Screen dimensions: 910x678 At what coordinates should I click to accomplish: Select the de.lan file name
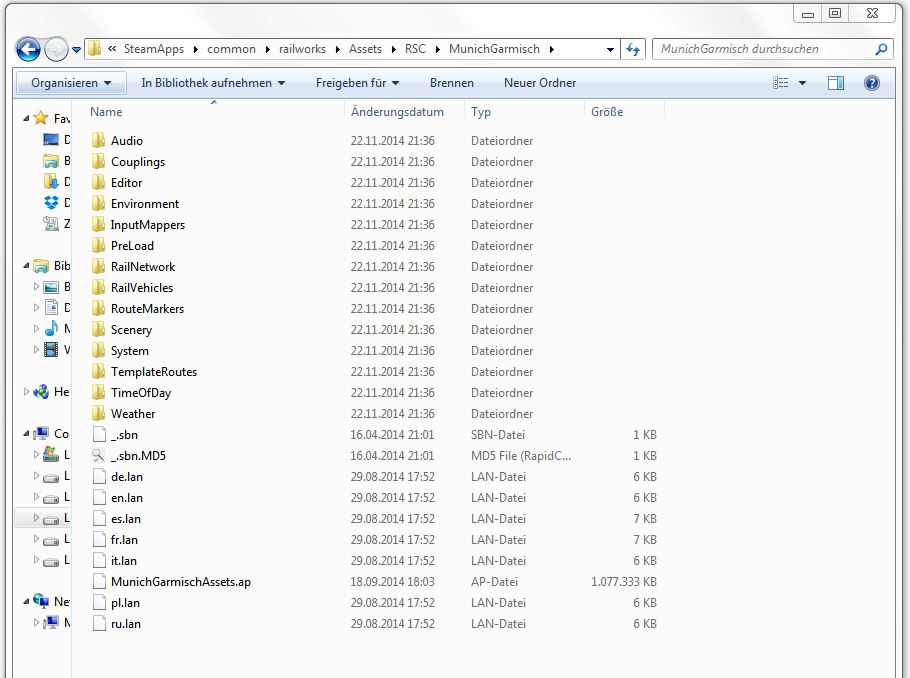click(127, 477)
